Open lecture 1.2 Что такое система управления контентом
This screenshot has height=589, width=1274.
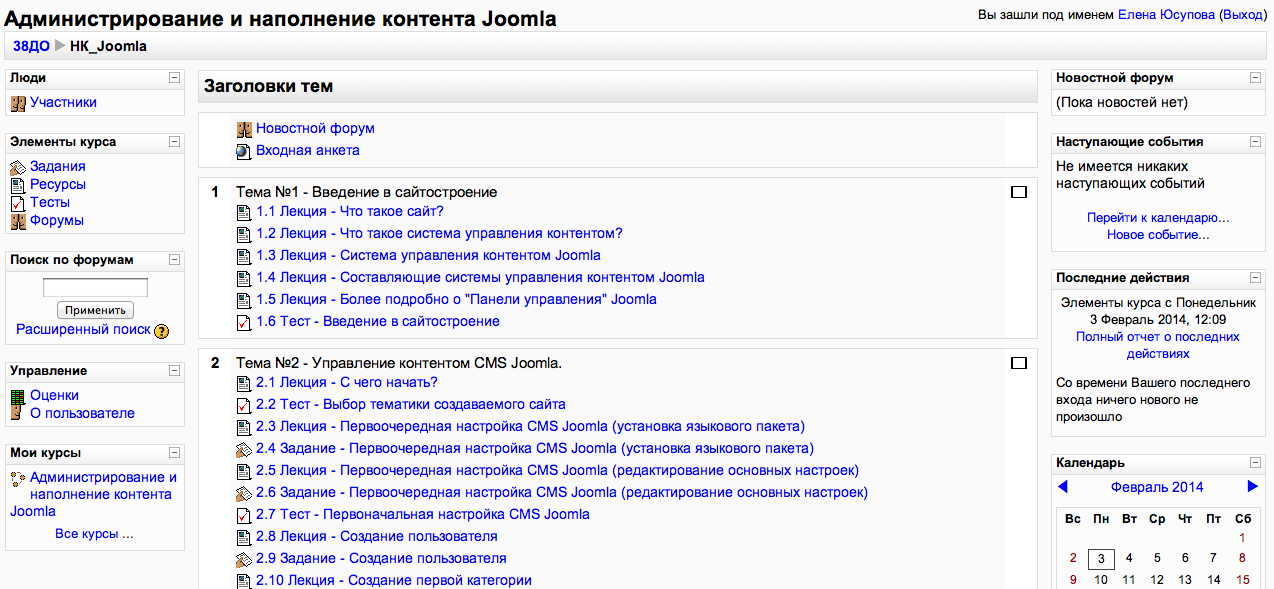439,233
